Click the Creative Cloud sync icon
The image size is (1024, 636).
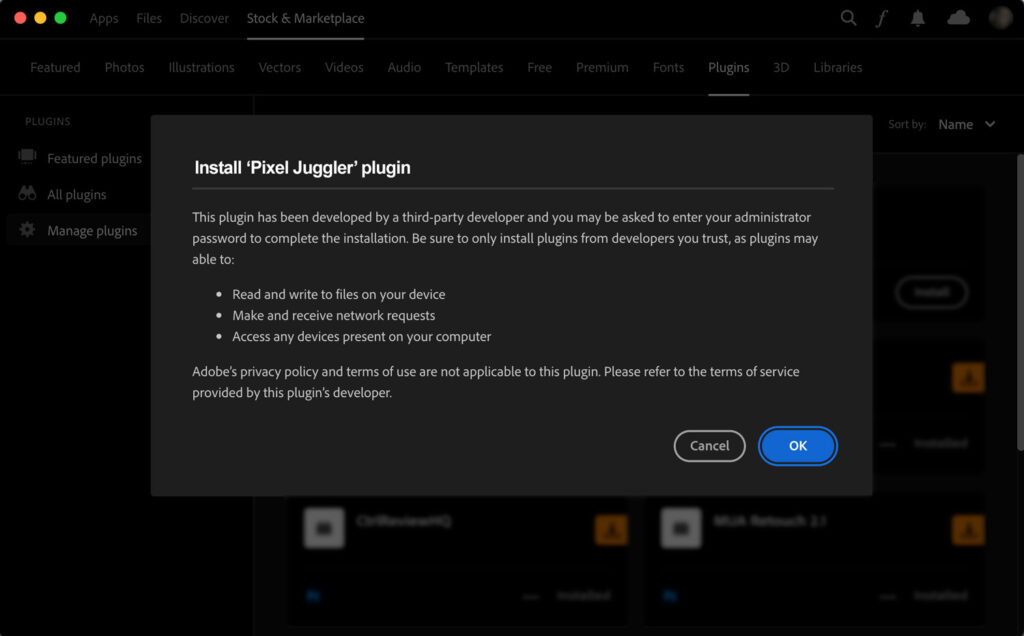[x=958, y=18]
